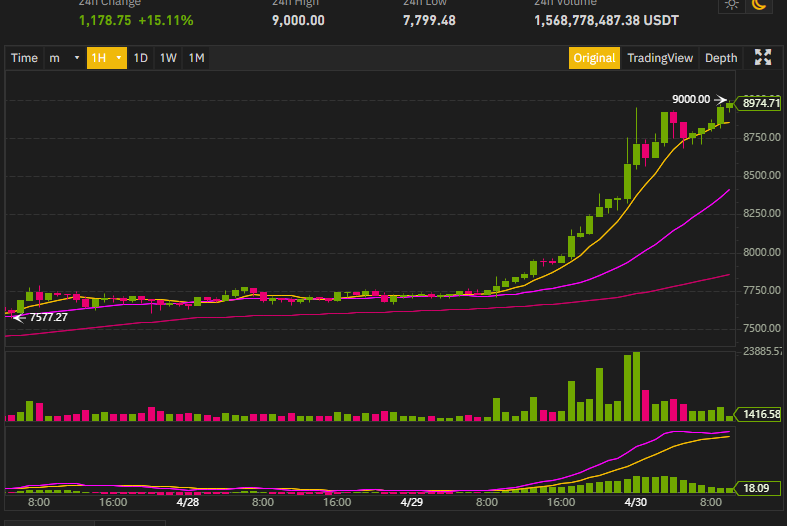Click the 7750.00 price axis label
The width and height of the screenshot is (787, 526).
761,290
